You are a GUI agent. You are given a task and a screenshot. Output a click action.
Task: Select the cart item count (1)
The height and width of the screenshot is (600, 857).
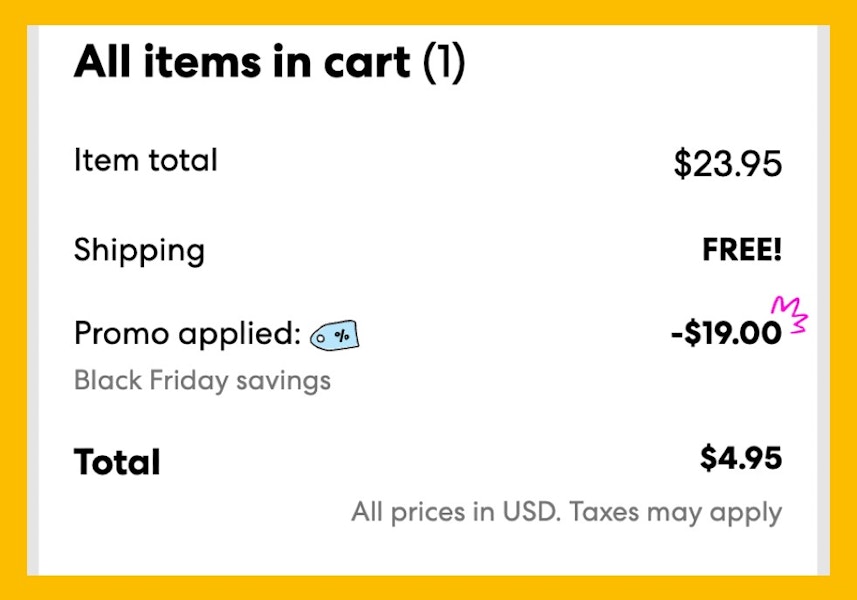(x=444, y=62)
